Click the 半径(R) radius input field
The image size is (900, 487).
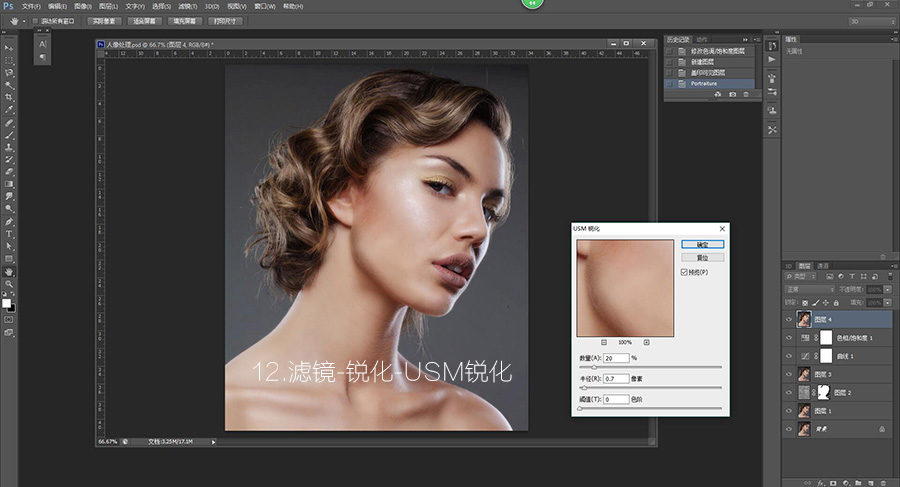[616, 378]
